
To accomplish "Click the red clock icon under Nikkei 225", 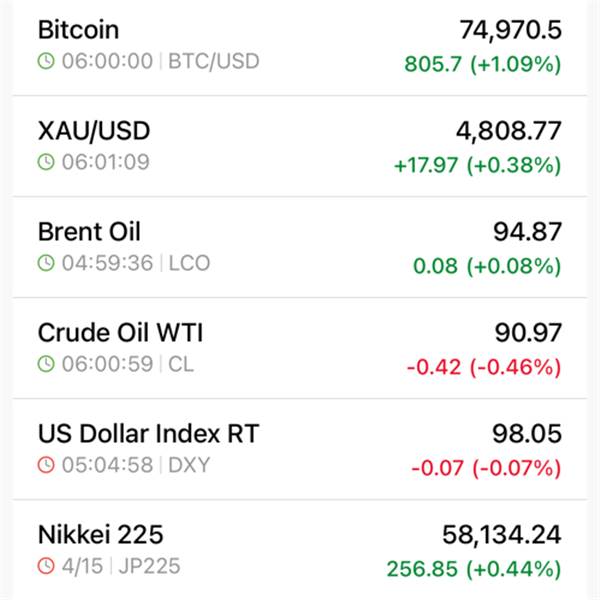I will click(x=46, y=566).
